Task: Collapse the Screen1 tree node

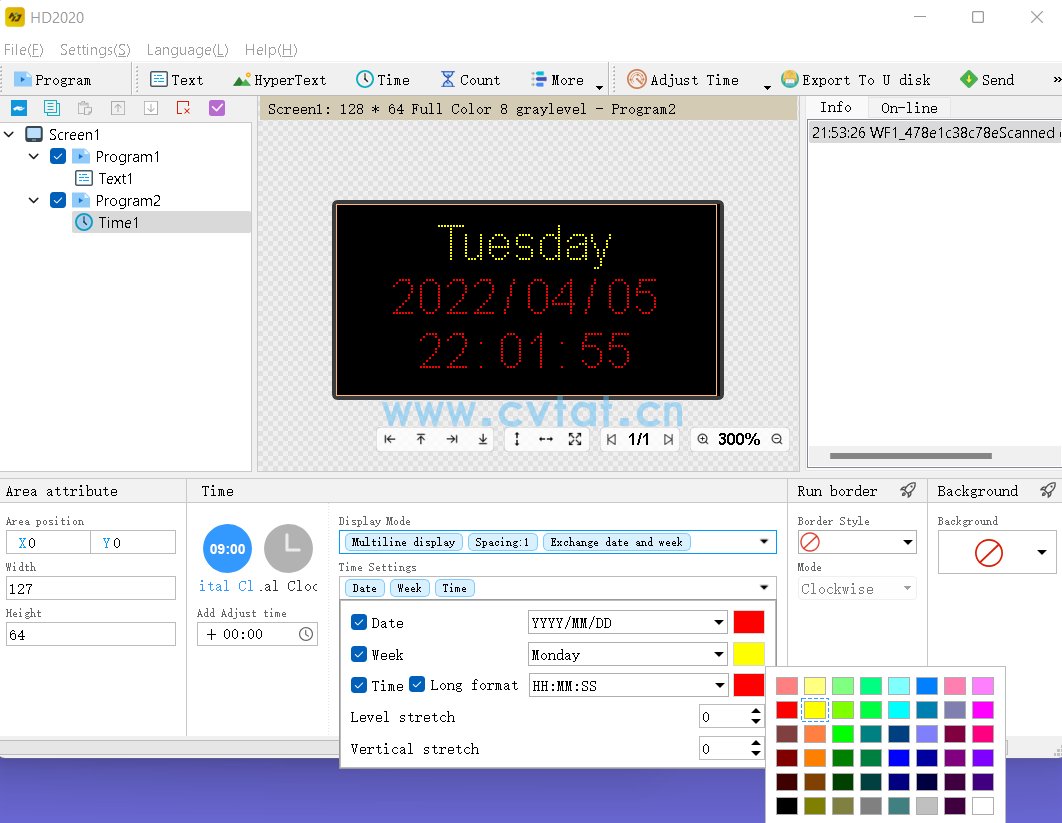Action: [x=9, y=134]
